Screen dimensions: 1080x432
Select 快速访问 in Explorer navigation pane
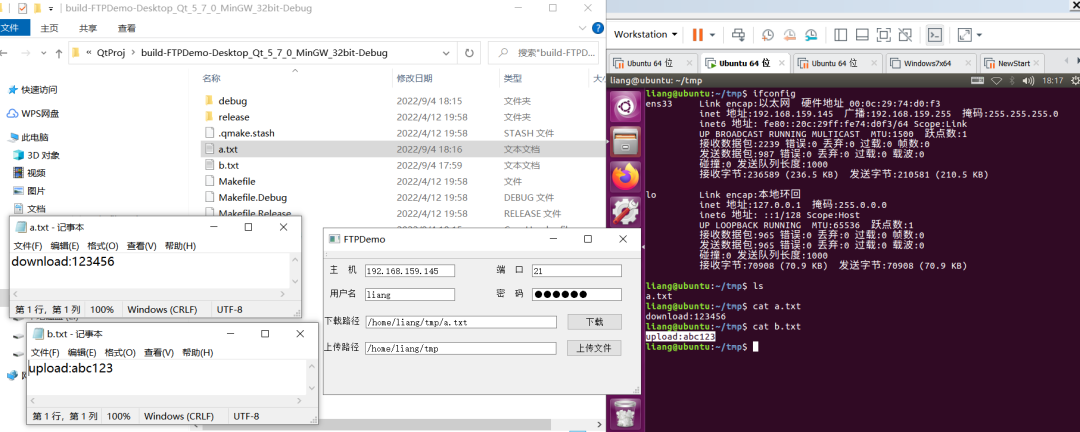tap(32, 90)
